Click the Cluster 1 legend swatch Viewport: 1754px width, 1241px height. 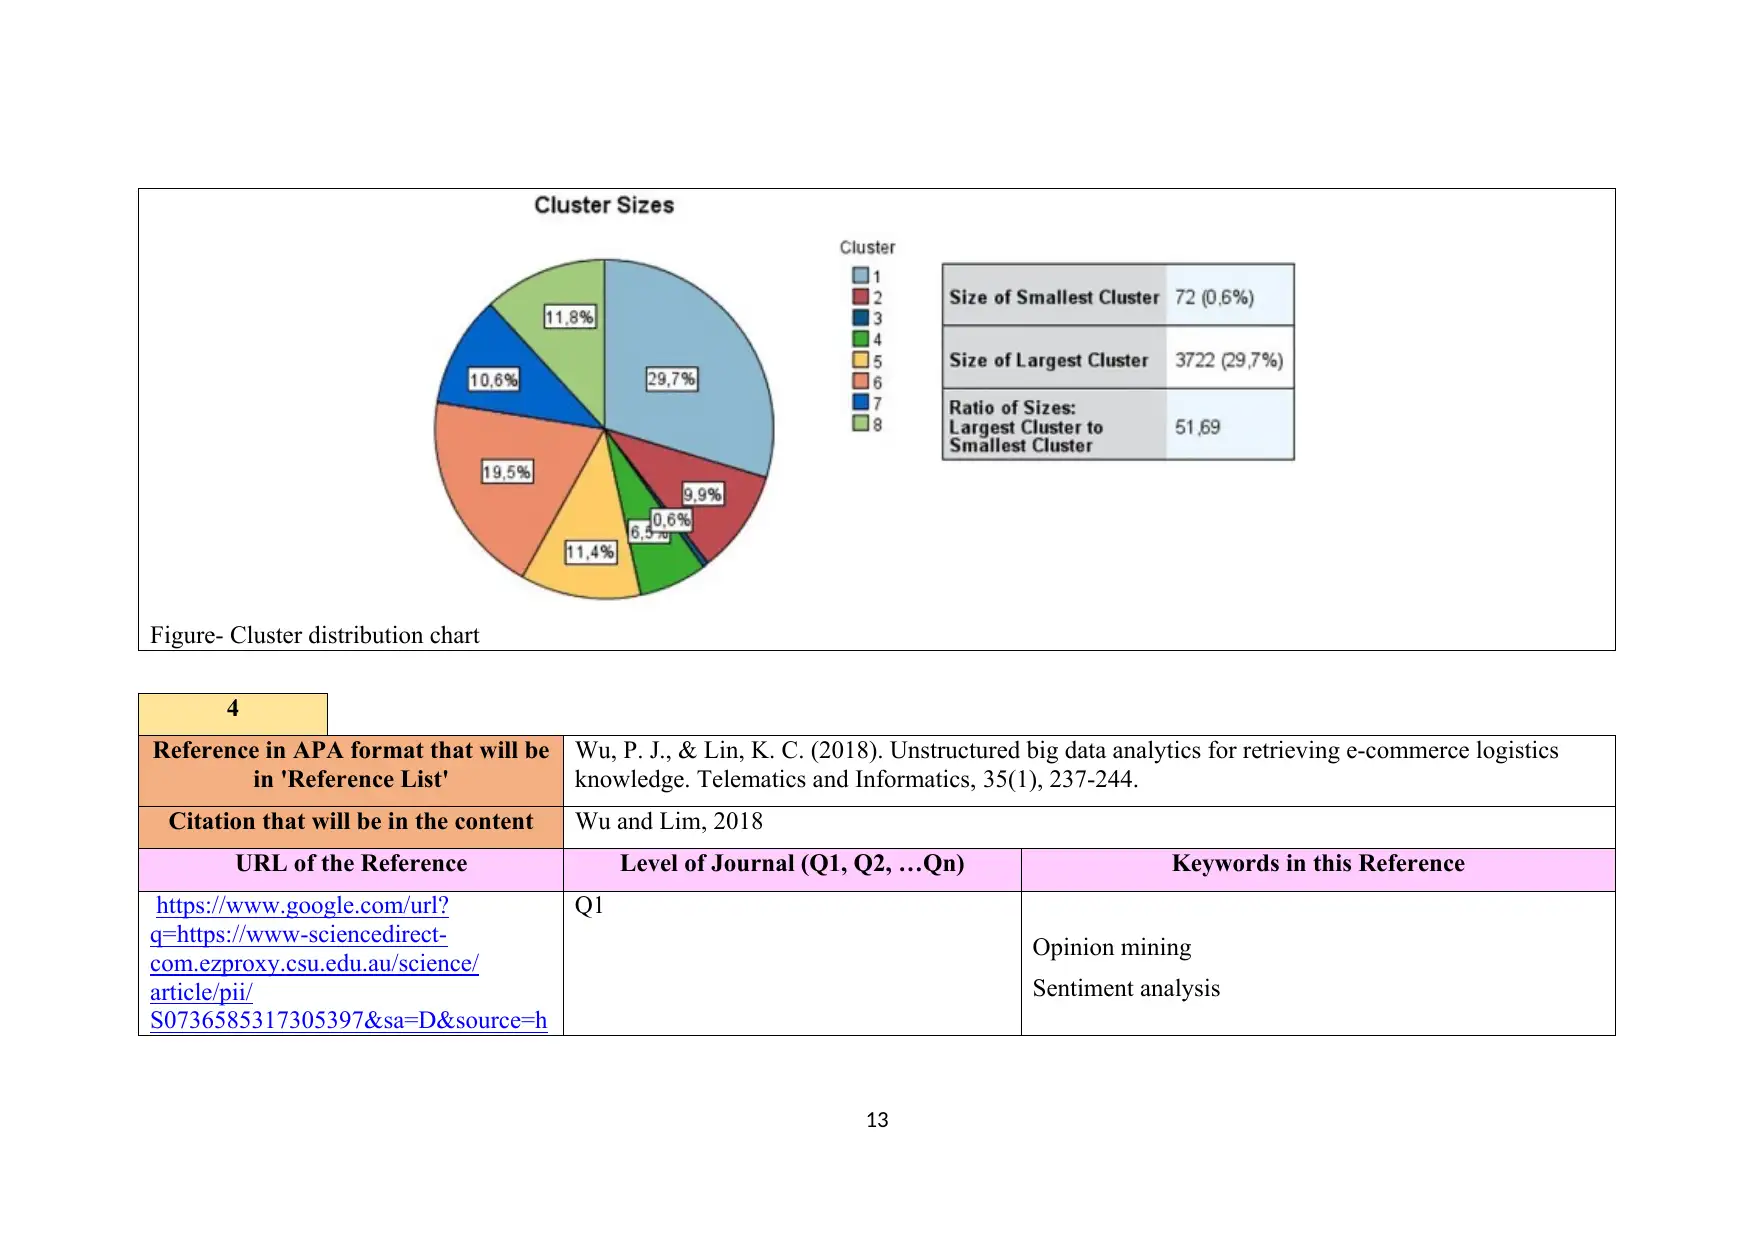pyautogui.click(x=860, y=276)
